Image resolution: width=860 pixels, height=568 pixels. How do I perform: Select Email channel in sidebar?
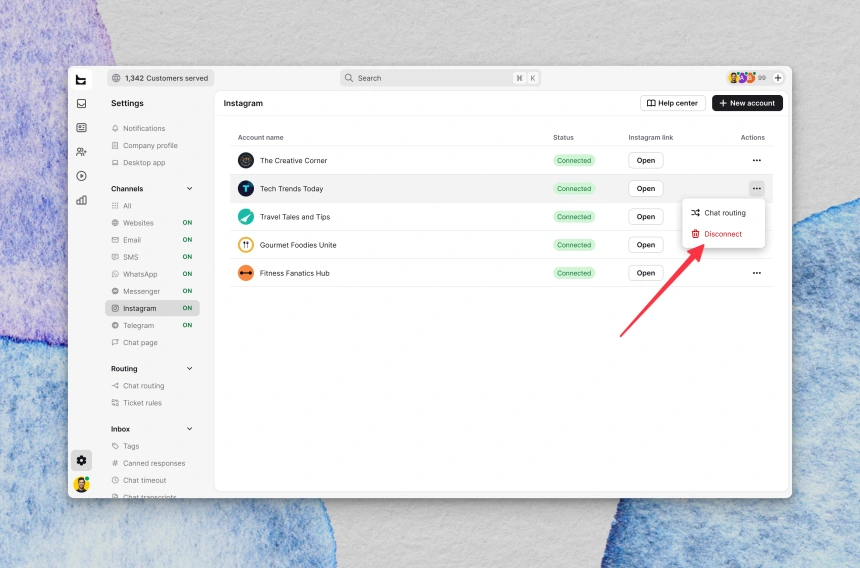tap(152, 240)
